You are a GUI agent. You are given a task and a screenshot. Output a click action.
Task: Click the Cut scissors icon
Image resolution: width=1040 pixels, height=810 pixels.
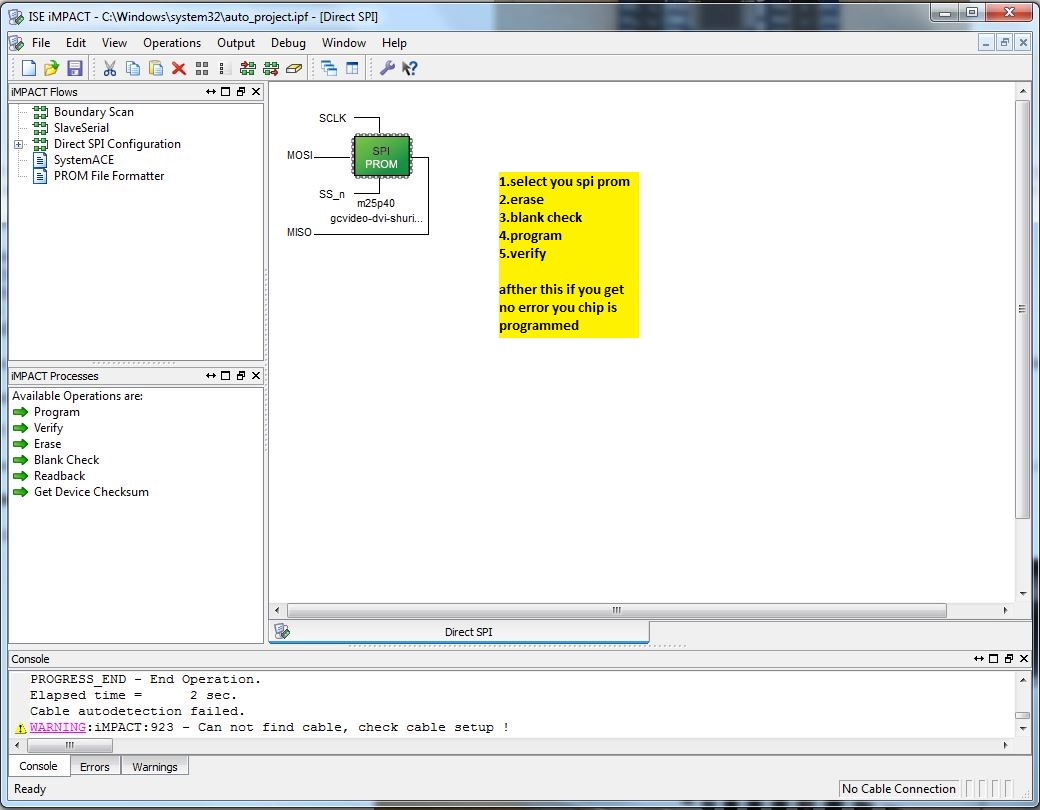point(110,68)
